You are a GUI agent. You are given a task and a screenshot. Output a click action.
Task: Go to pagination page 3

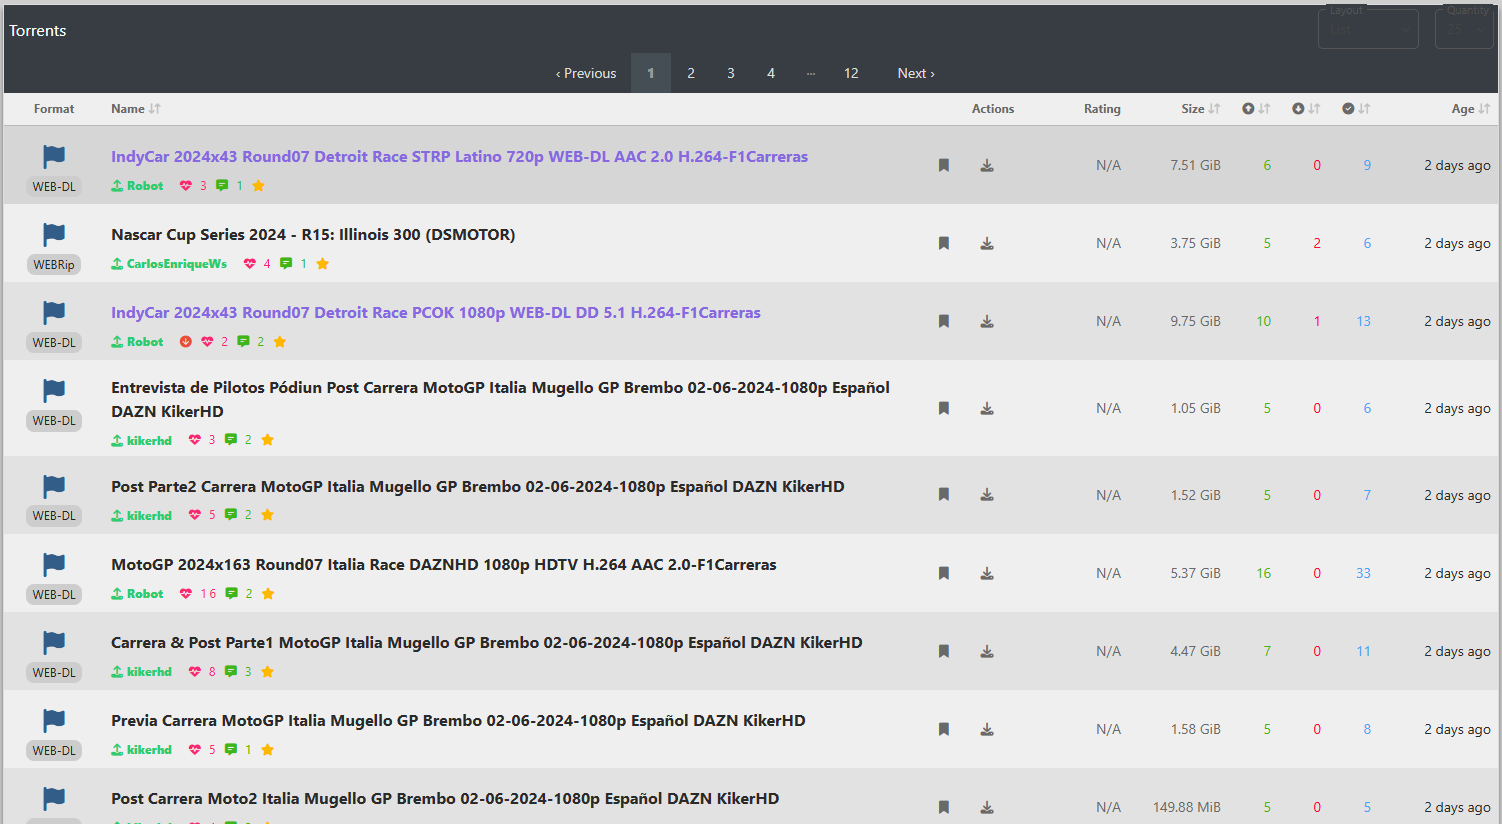click(x=731, y=73)
